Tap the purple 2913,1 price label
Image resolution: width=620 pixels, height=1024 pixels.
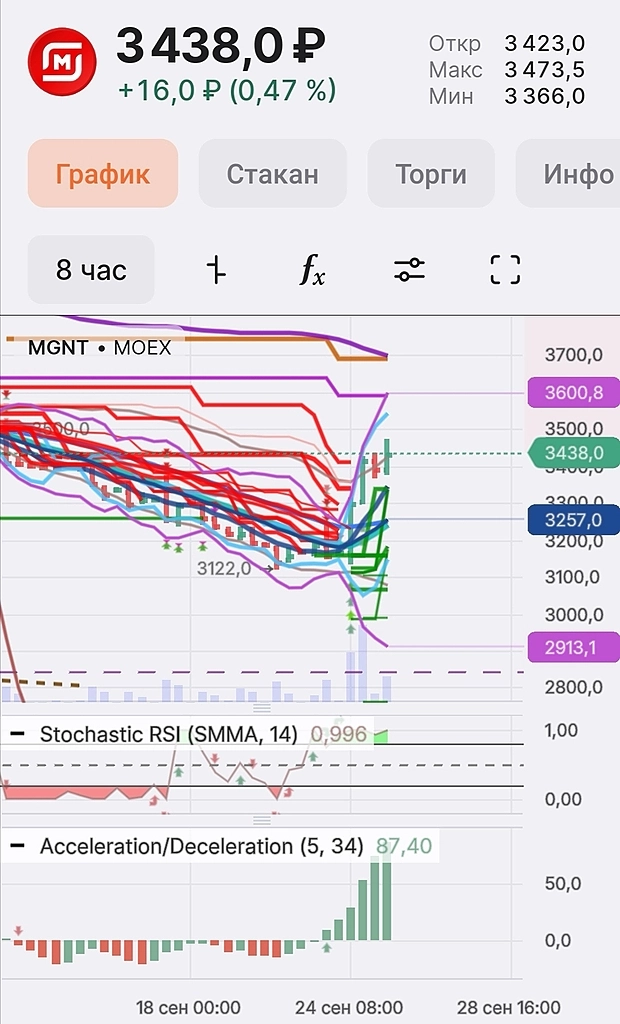[573, 647]
